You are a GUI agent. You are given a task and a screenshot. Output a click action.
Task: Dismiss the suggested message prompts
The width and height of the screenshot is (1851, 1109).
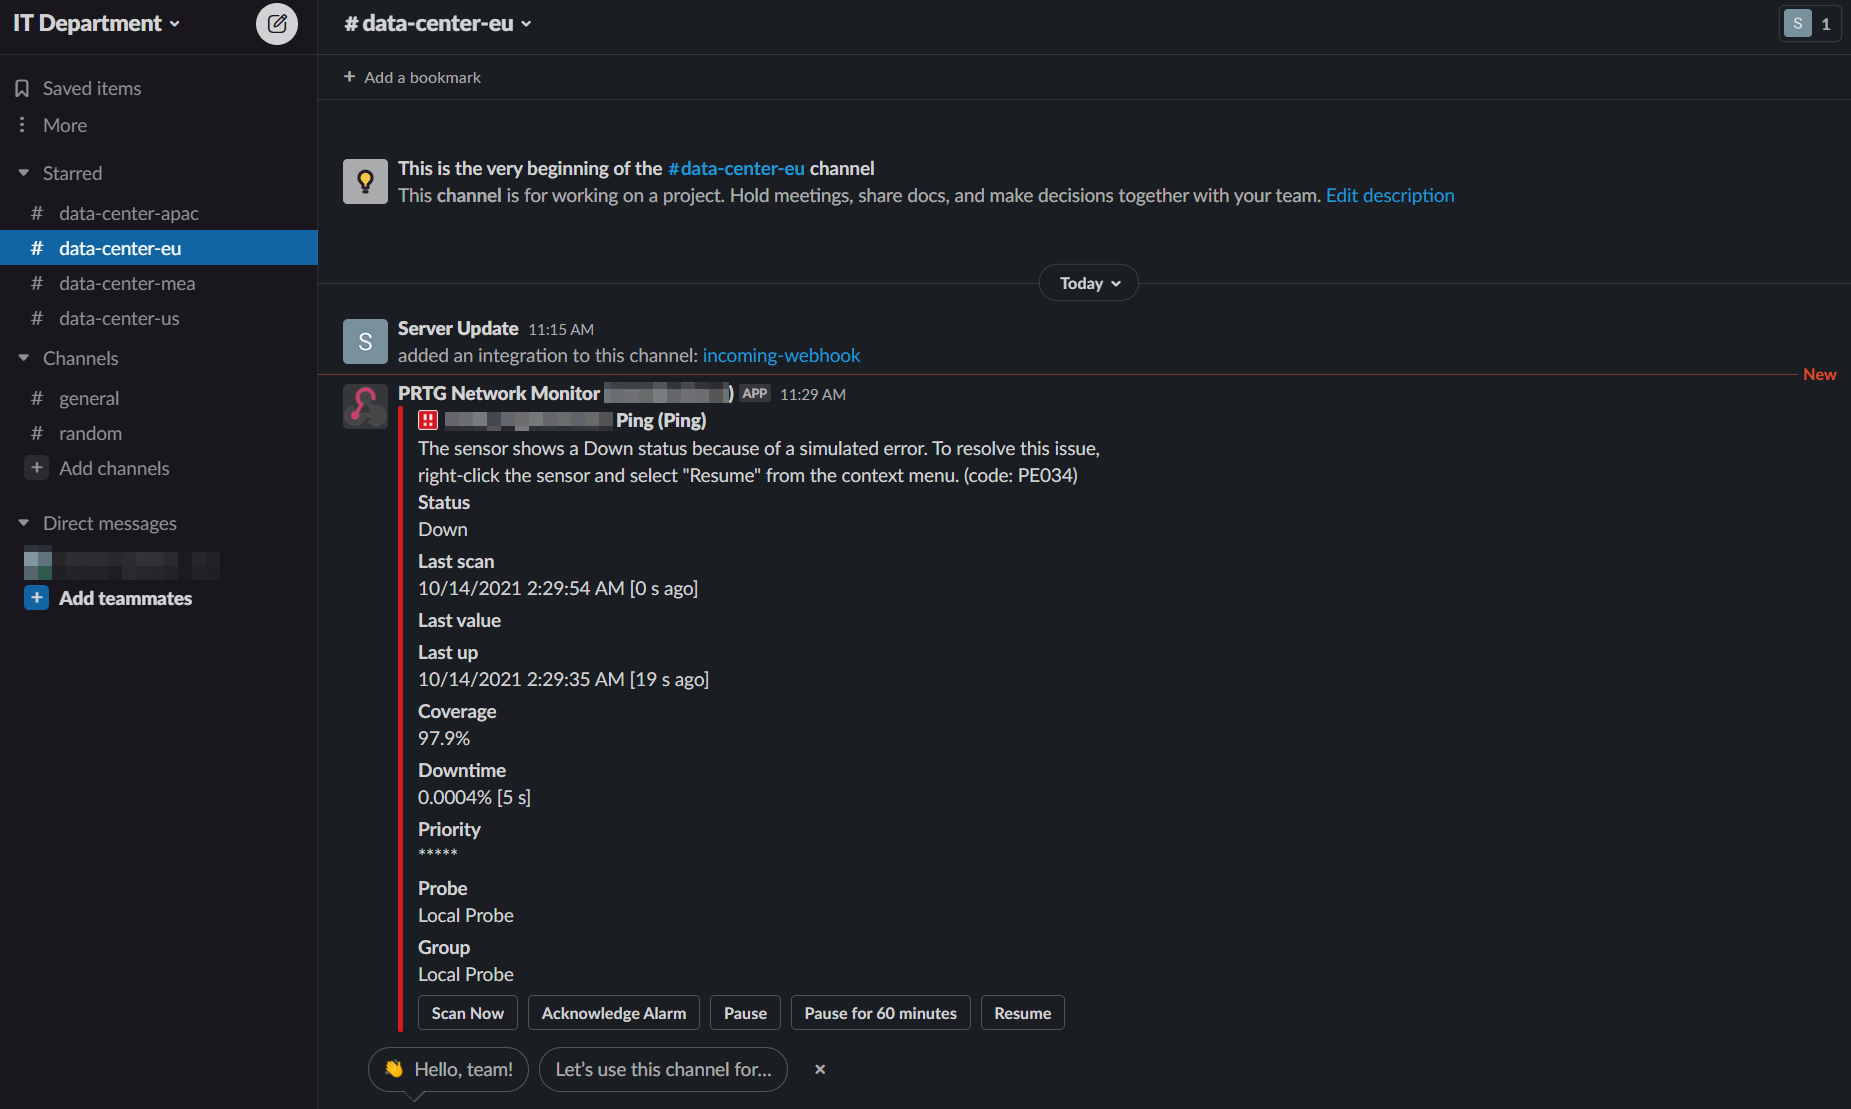(820, 1069)
